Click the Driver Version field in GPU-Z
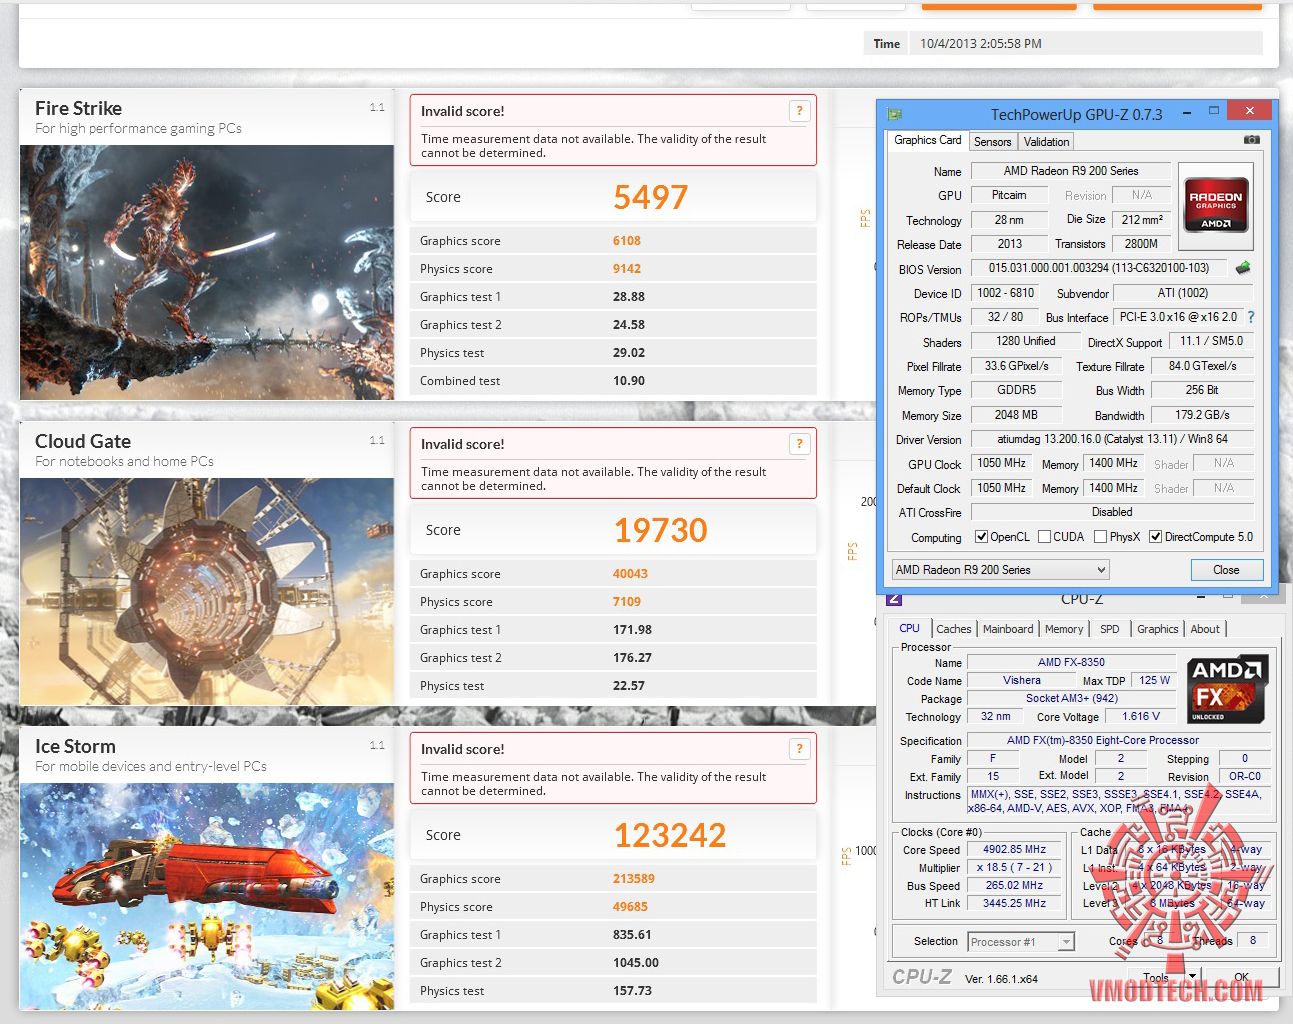Screen dimensions: 1293x1024 1112,439
